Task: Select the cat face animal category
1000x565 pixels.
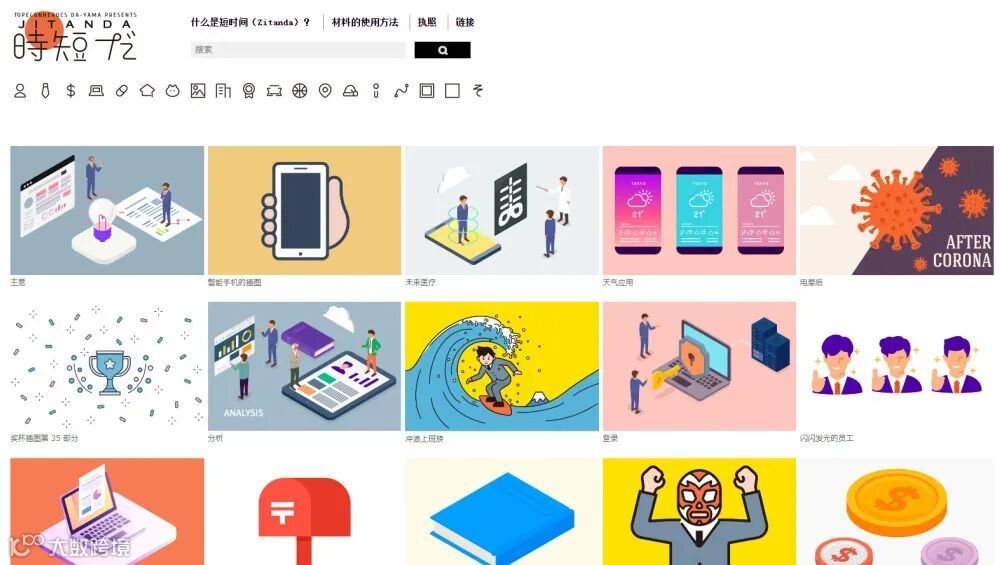Action: tap(173, 91)
